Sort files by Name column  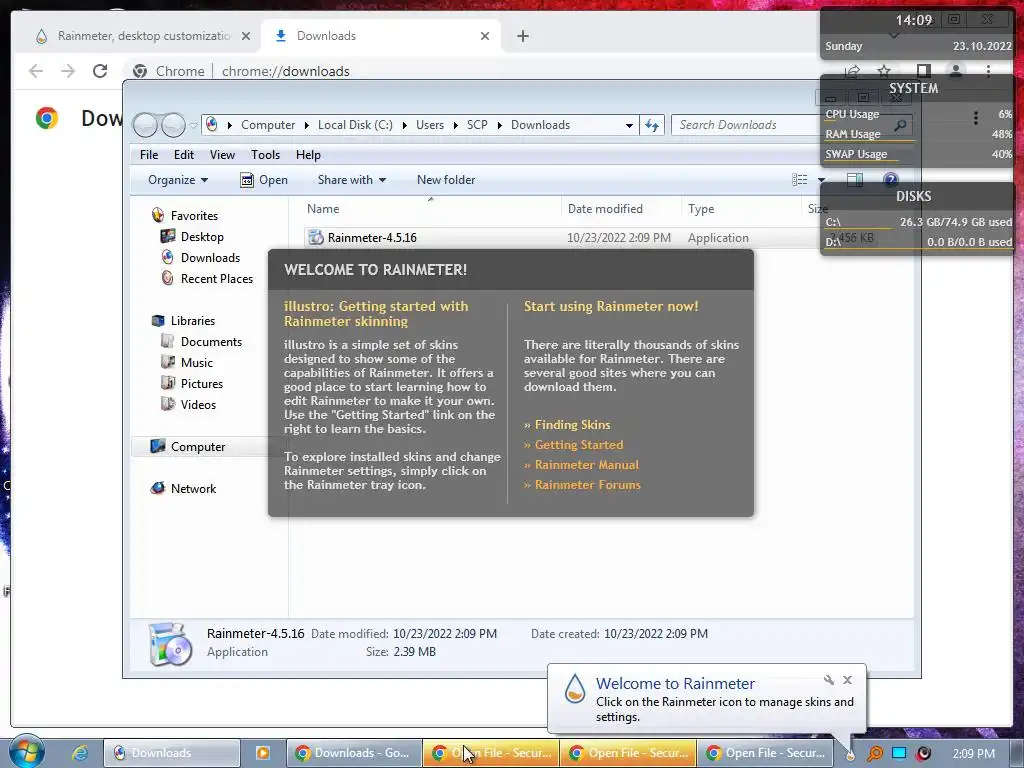[x=431, y=209]
